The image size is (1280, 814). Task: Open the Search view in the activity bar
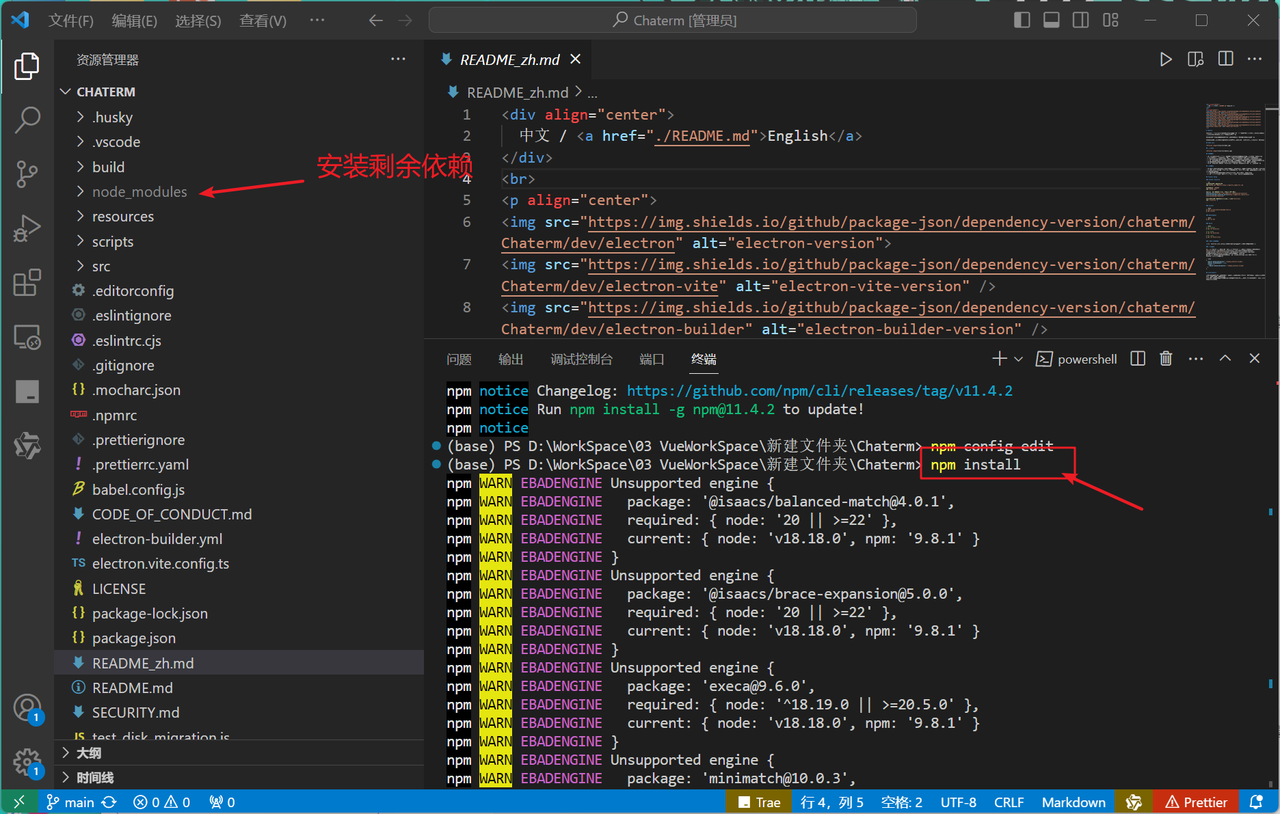[27, 120]
